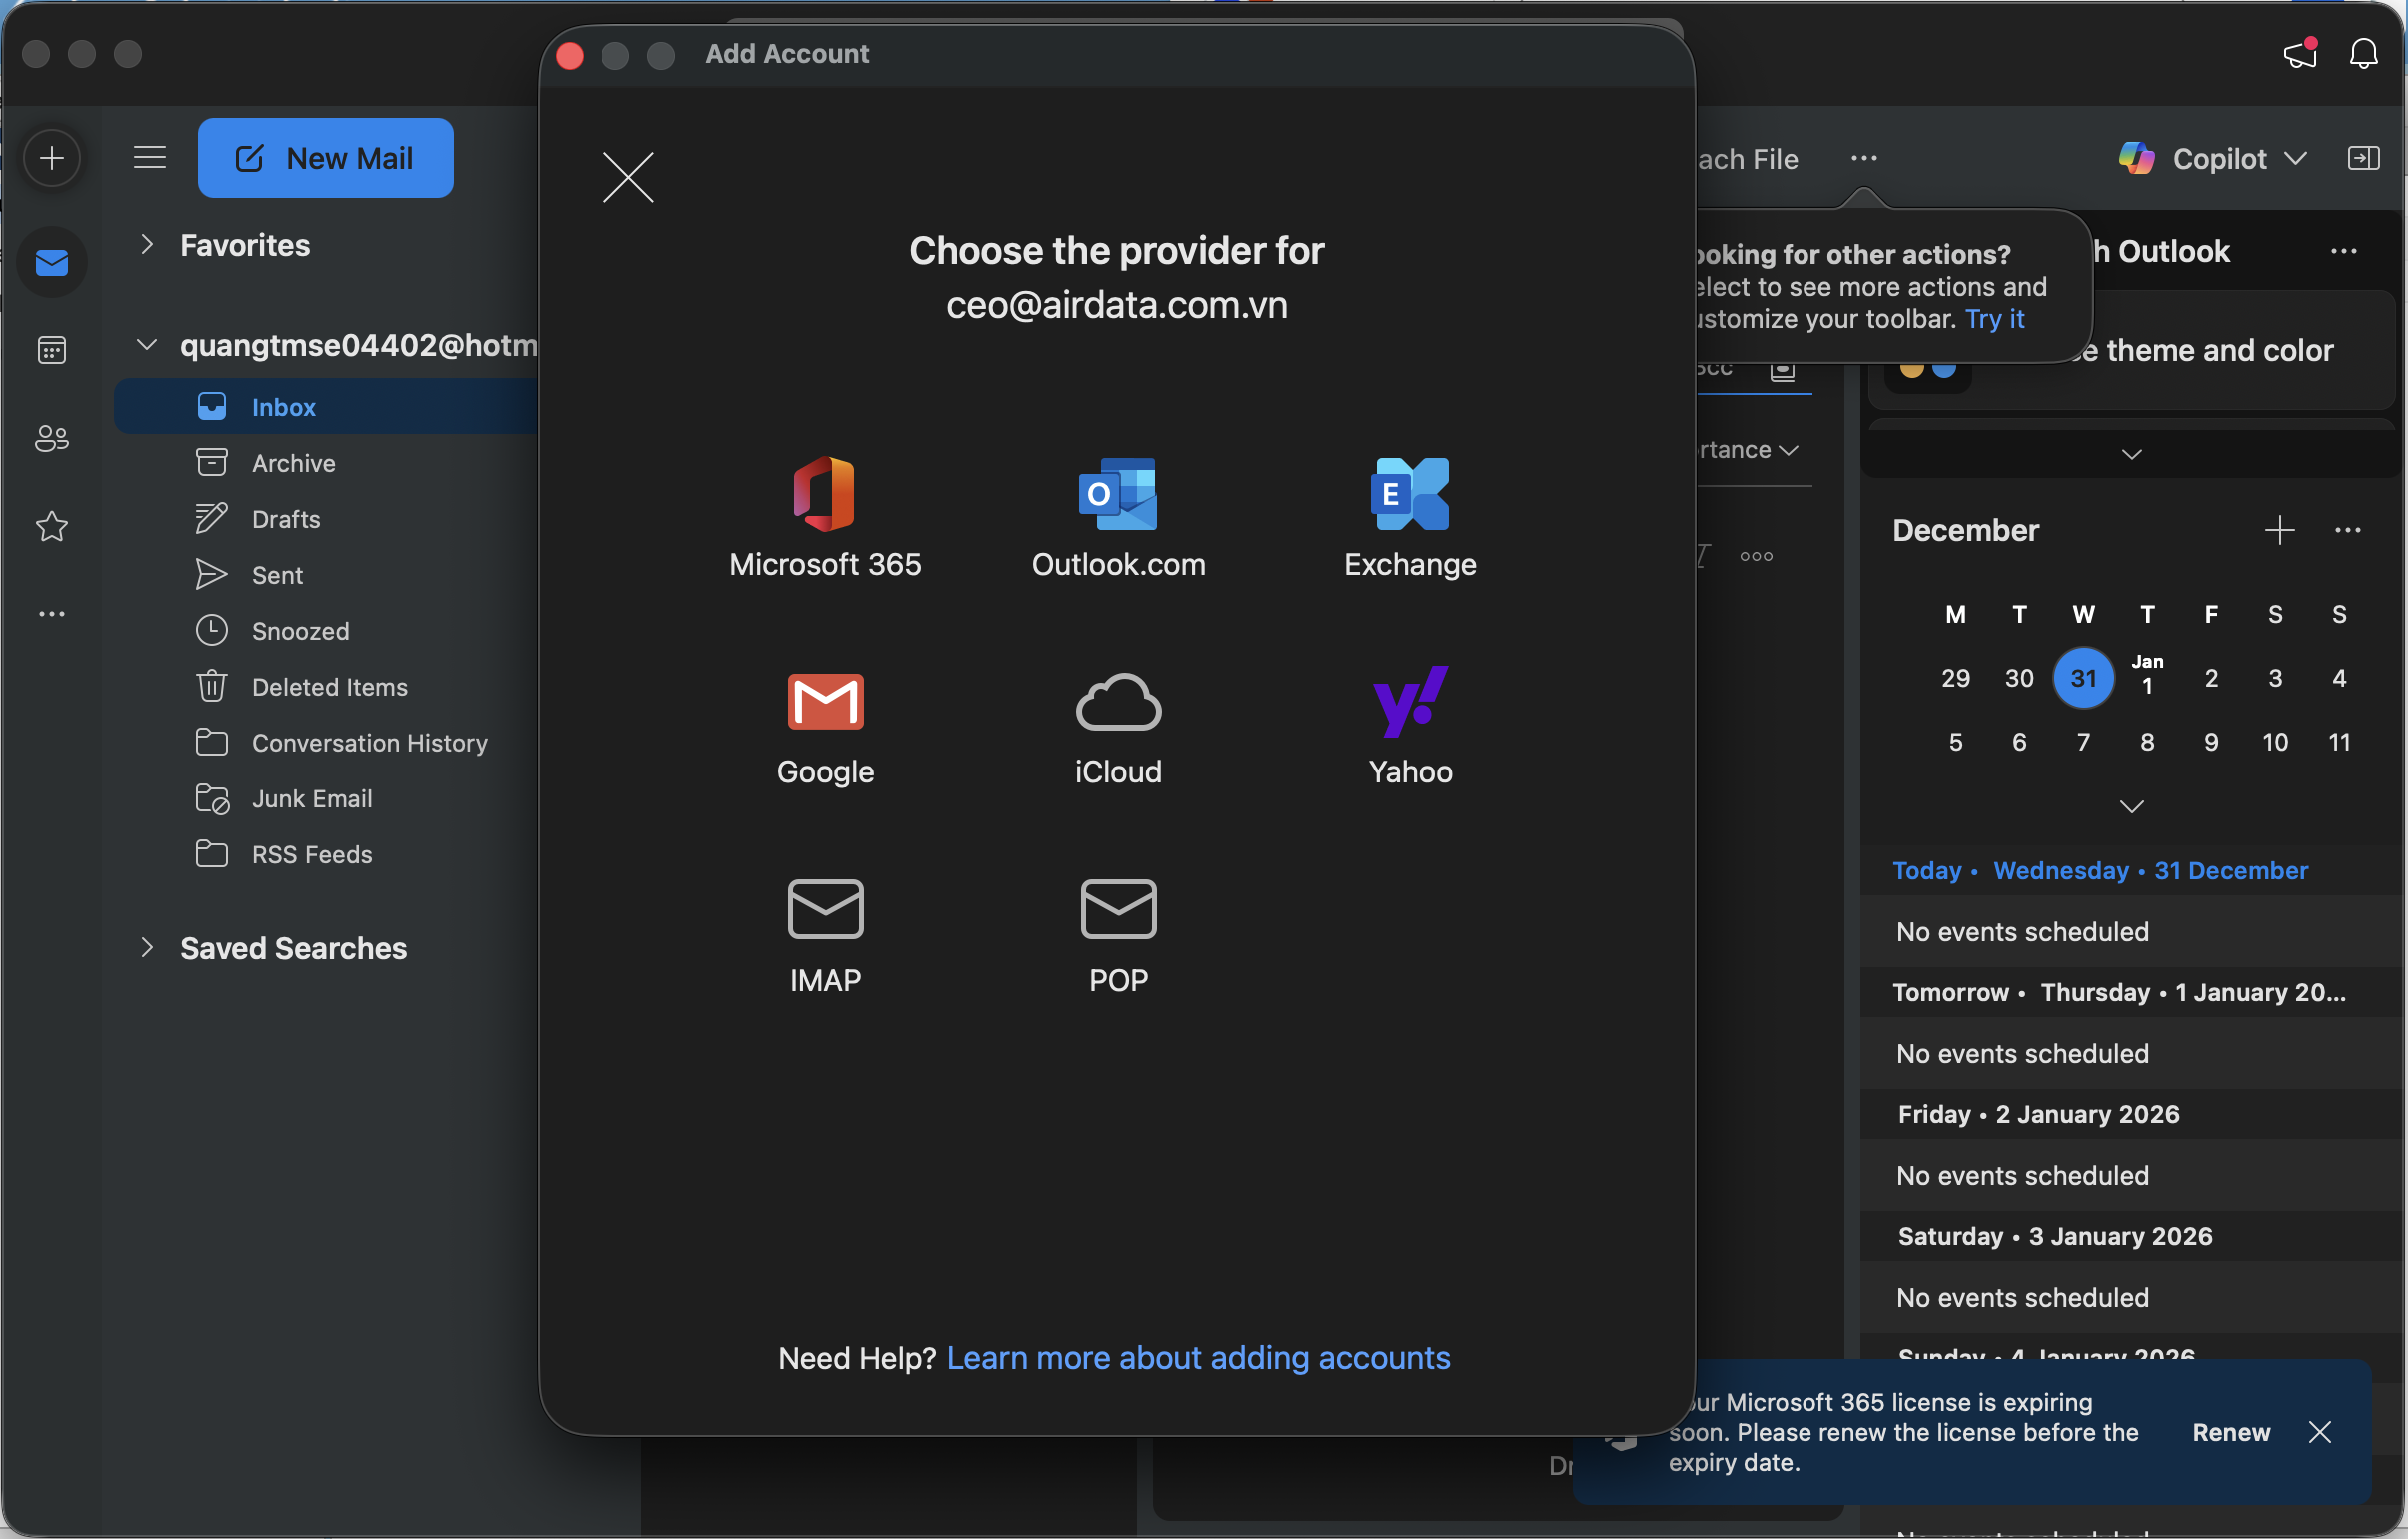
Task: Open the Calendar view in sidebar
Action: coord(52,350)
